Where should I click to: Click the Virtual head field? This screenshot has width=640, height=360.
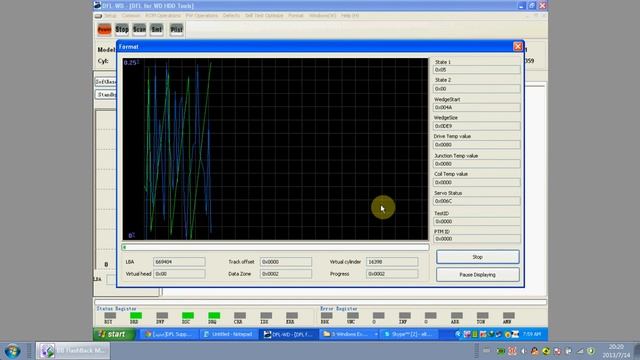[x=179, y=274]
